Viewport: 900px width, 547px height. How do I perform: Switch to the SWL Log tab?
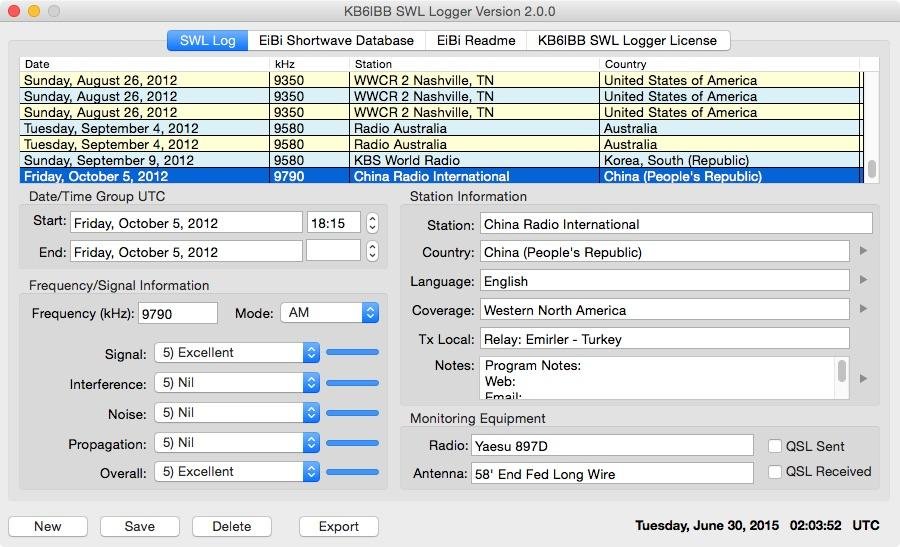pyautogui.click(x=208, y=41)
